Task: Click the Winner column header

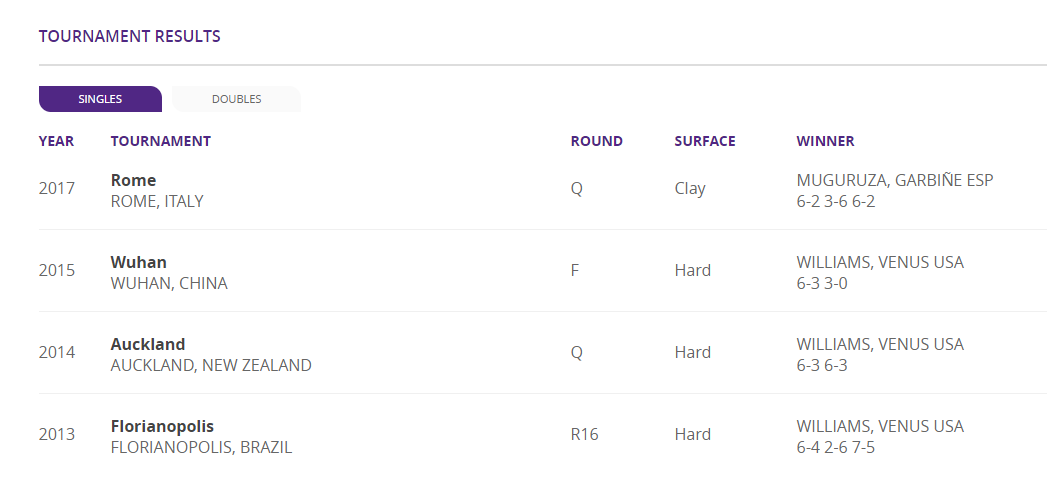Action: click(x=825, y=141)
